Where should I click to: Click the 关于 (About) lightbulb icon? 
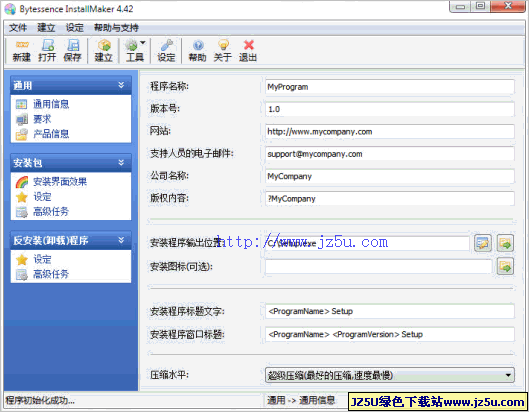[223, 51]
